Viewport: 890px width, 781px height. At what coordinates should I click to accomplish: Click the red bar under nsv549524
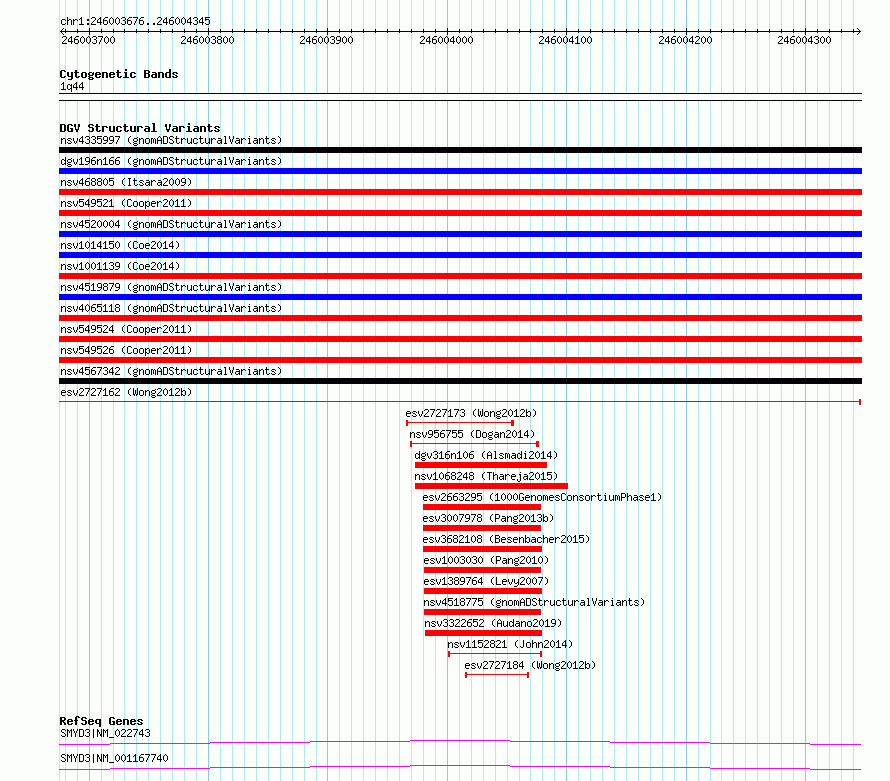point(460,339)
